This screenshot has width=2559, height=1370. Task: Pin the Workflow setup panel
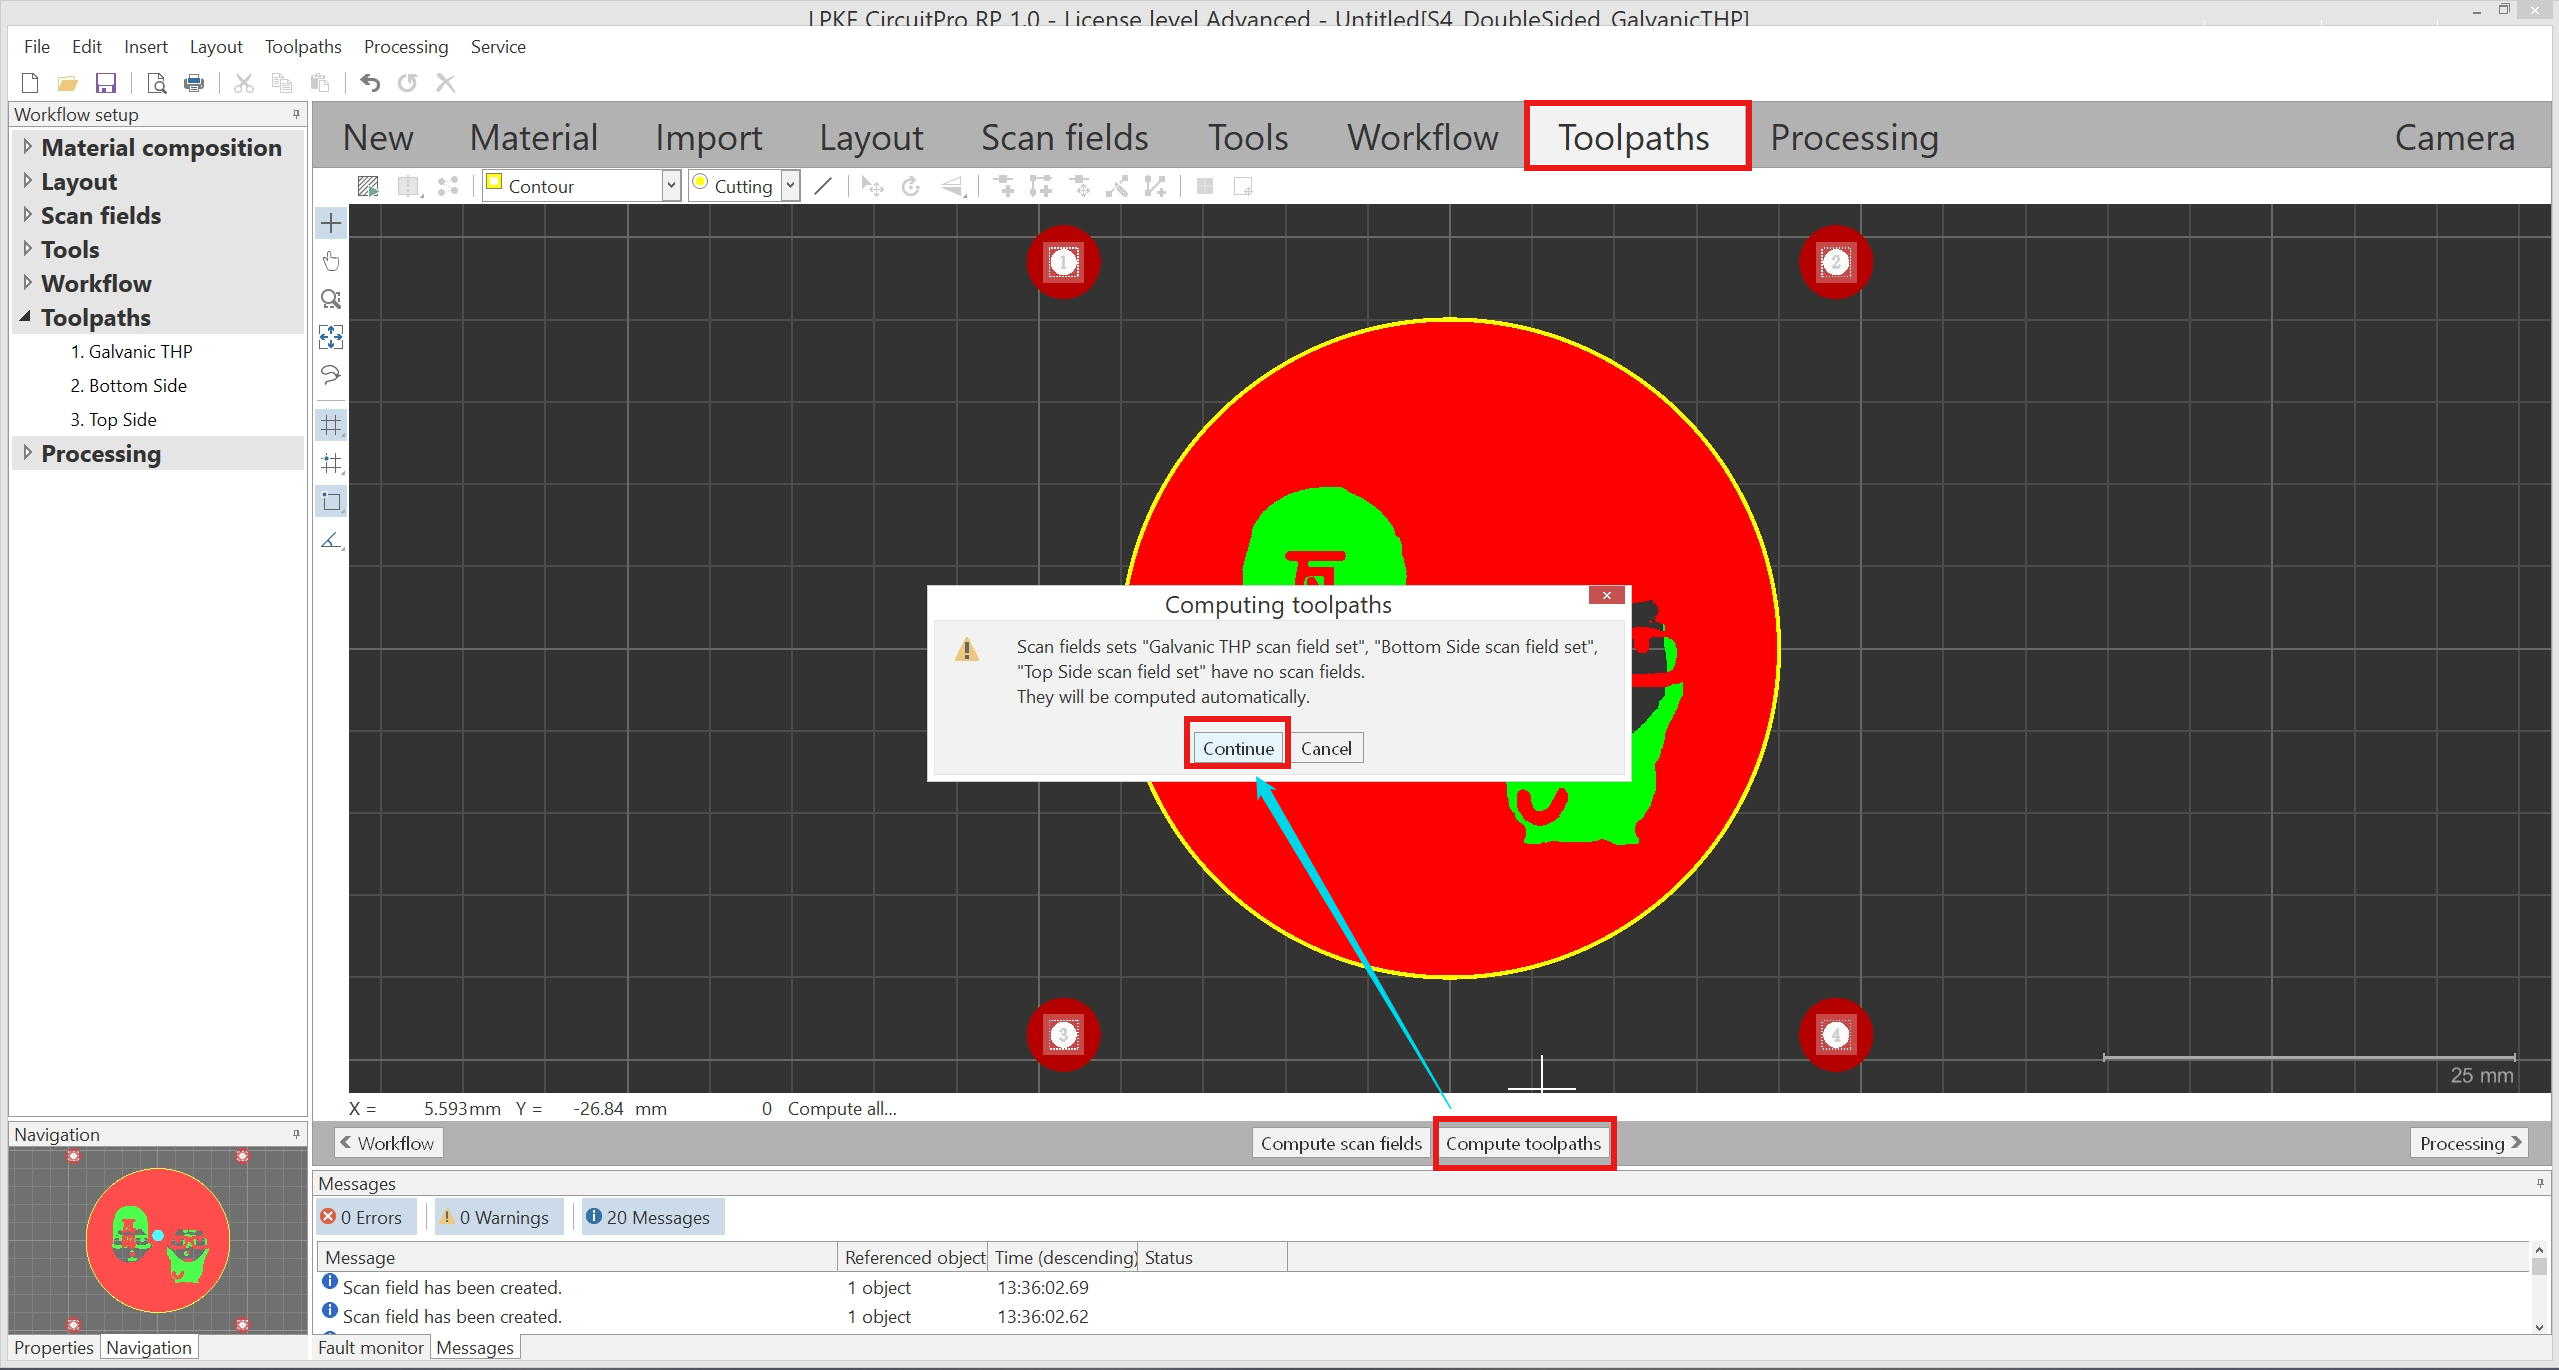click(295, 114)
